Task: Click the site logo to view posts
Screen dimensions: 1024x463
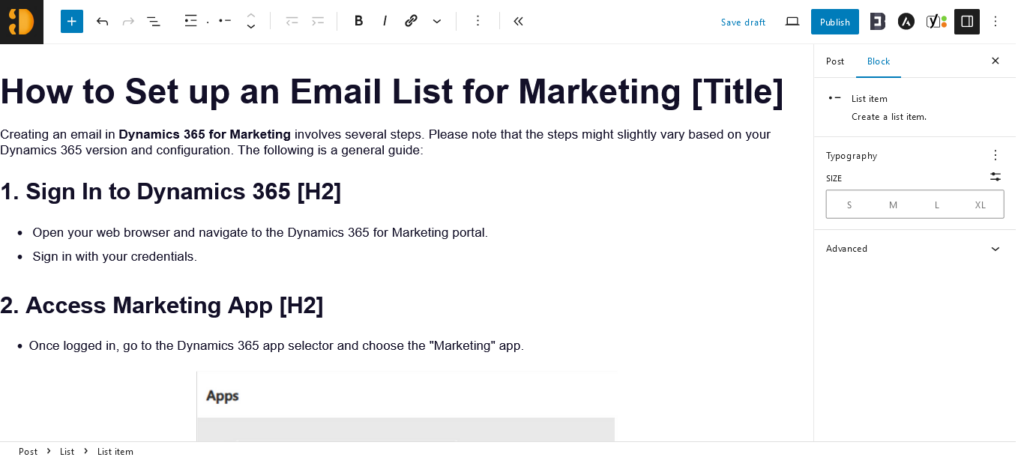Action: (22, 22)
